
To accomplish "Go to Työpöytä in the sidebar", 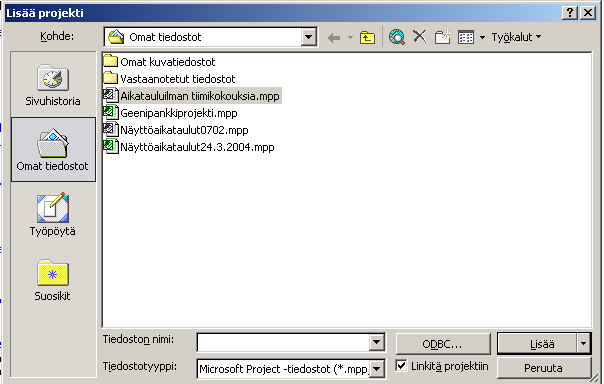I will click(x=53, y=214).
